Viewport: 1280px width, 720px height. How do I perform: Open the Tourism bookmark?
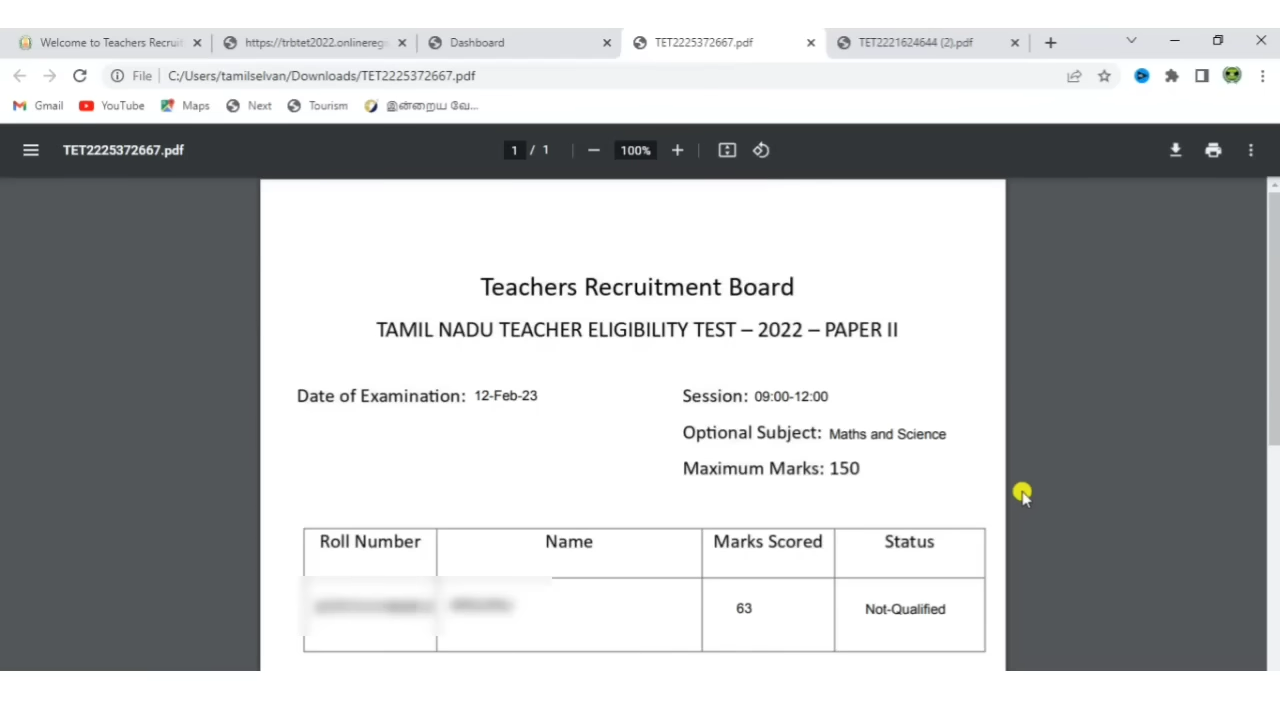click(x=317, y=106)
